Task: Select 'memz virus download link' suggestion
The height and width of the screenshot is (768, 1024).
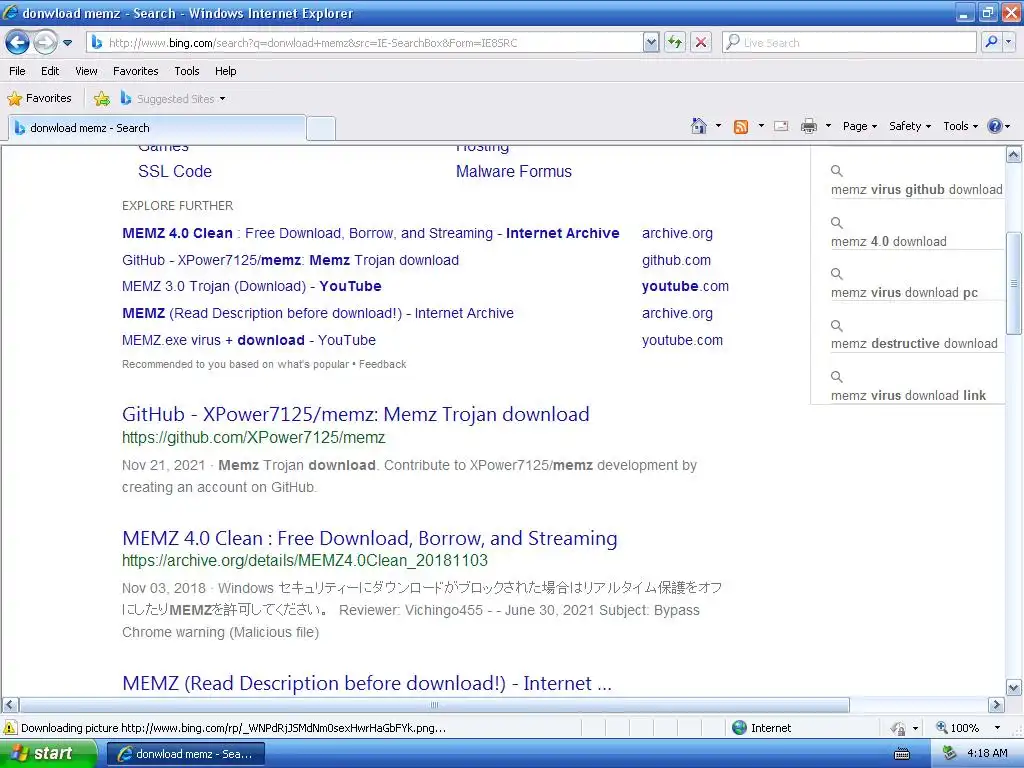Action: pyautogui.click(x=908, y=395)
